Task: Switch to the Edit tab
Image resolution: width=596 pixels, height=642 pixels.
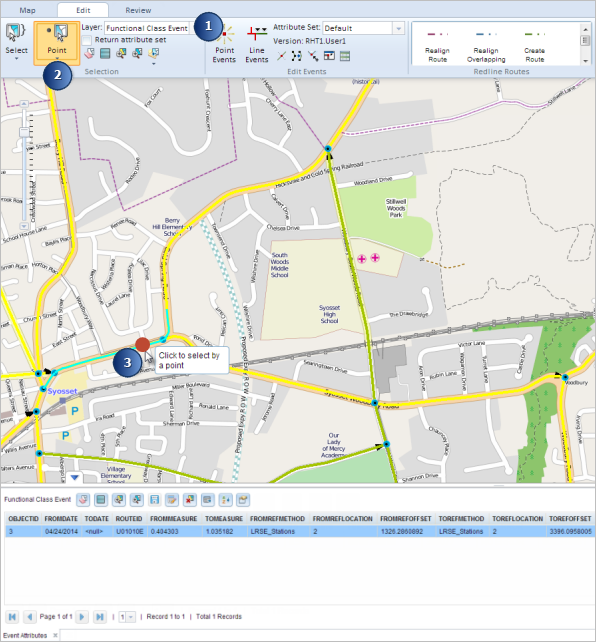Action: click(x=83, y=10)
